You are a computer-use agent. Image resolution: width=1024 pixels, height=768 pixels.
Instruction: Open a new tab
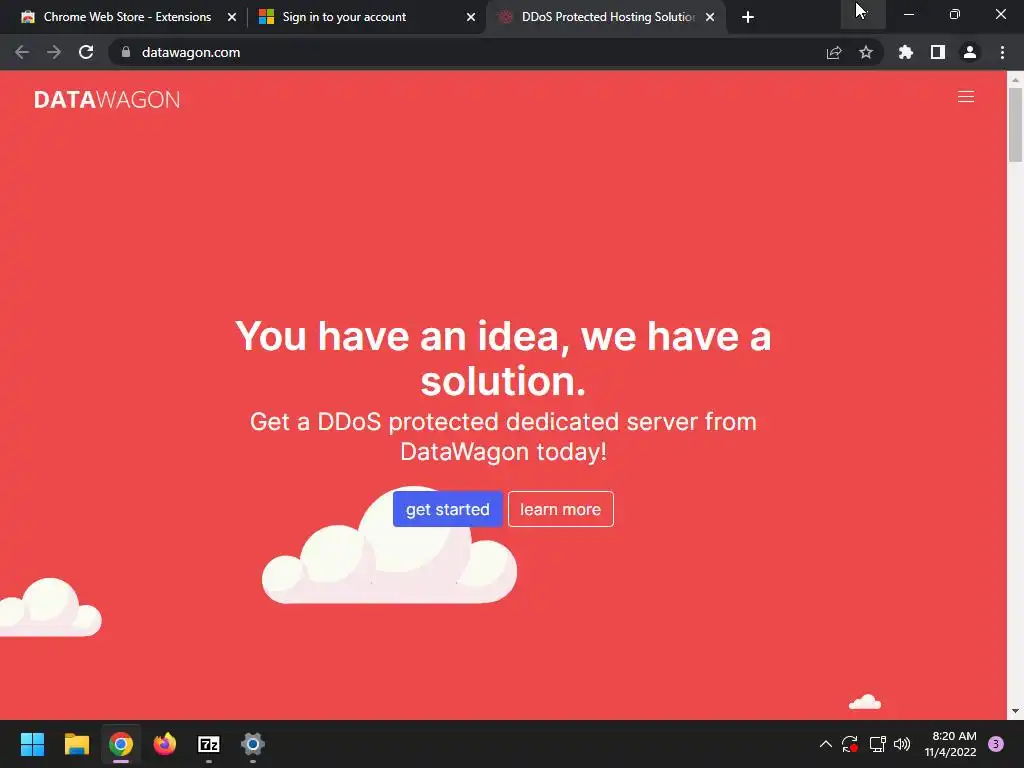[748, 17]
